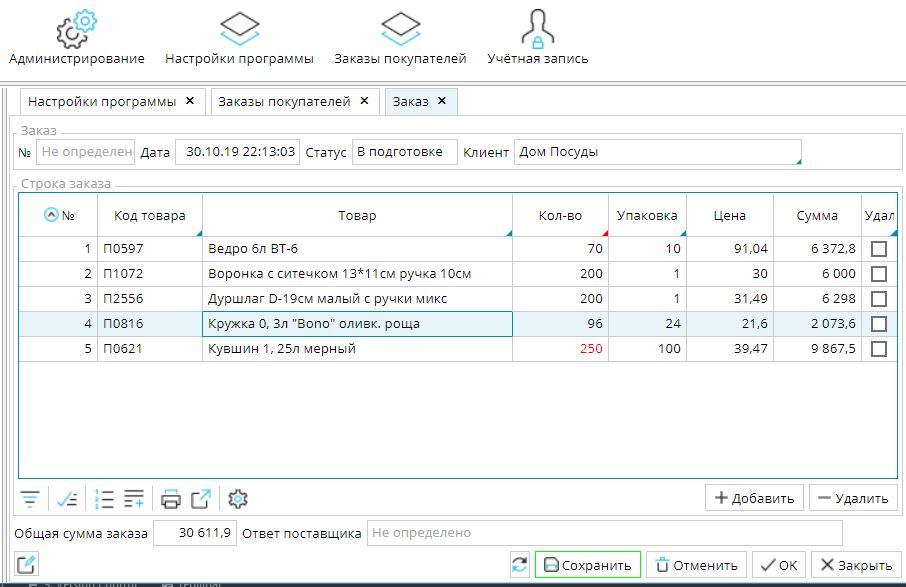
Task: Tick delete checkbox for Кружка 0,3л row
Action: click(x=878, y=324)
